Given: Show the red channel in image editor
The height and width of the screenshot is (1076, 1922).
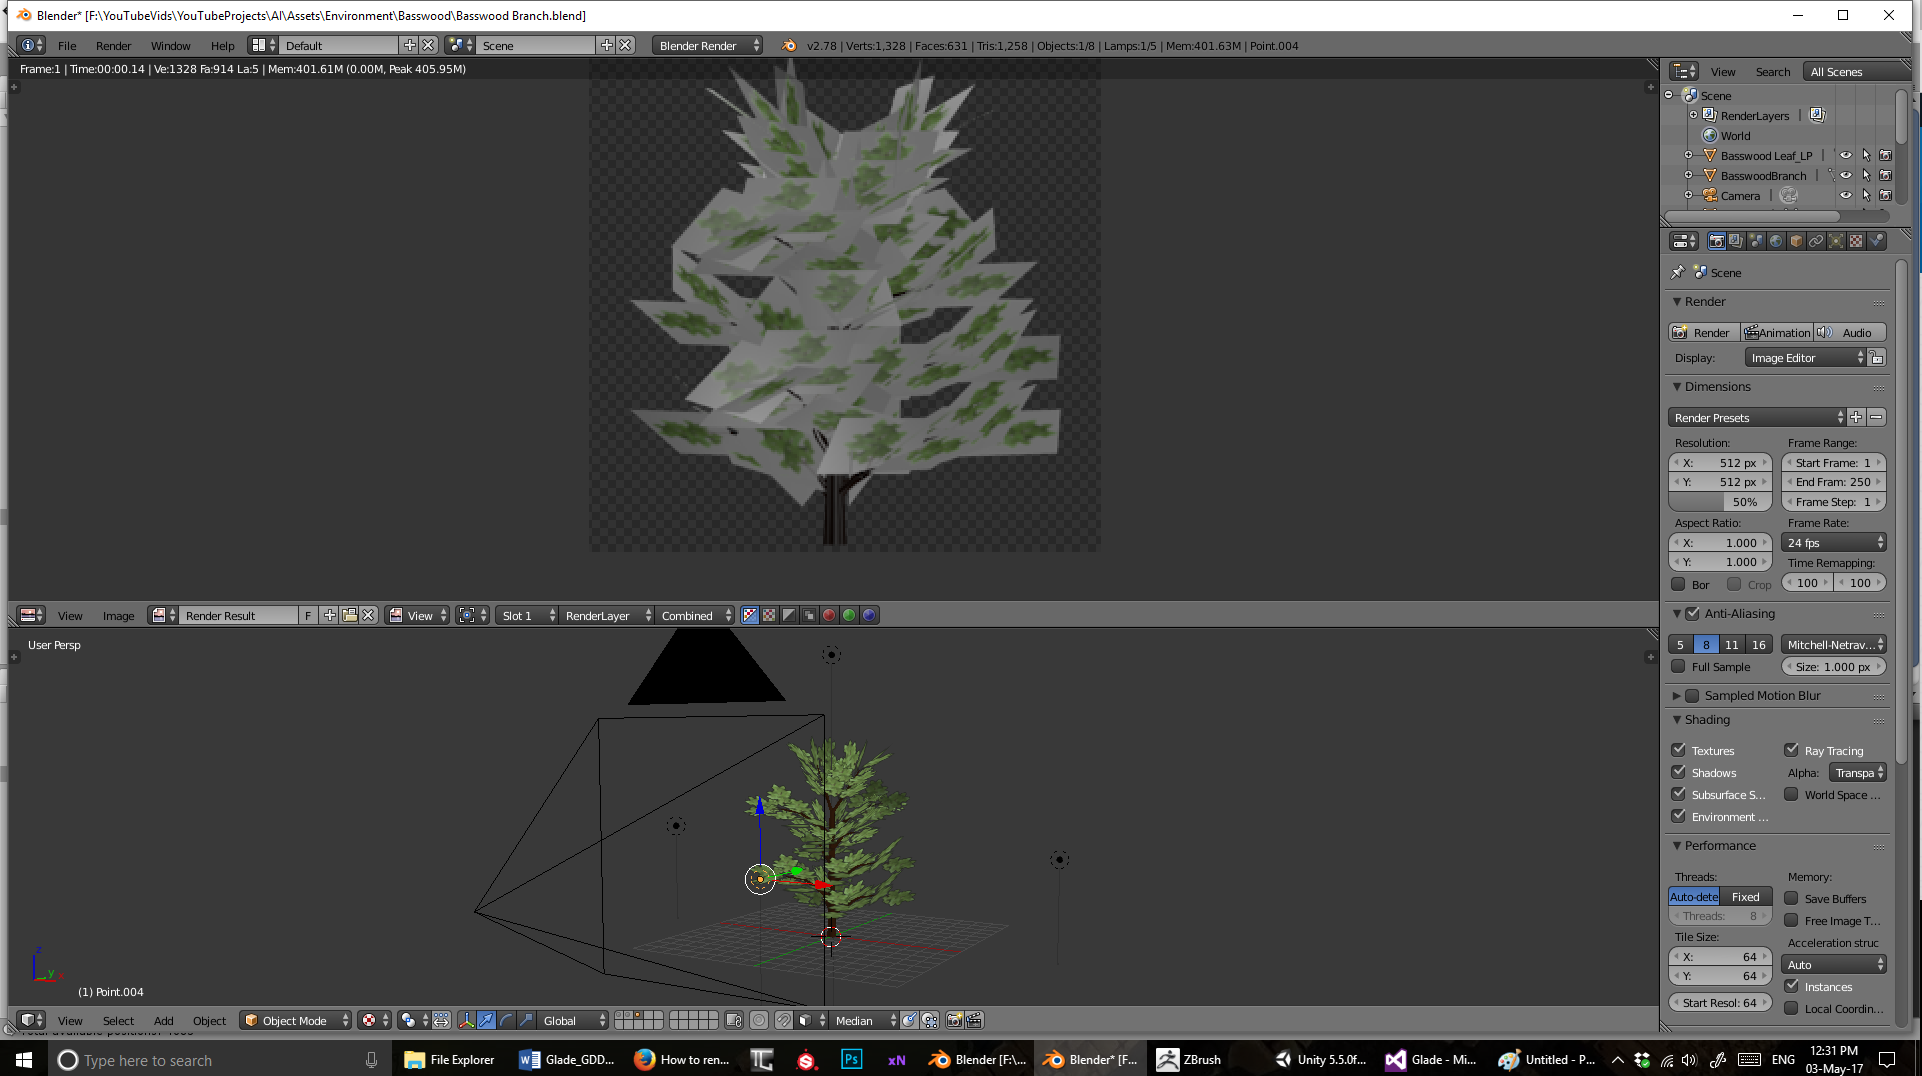Looking at the screenshot, I should click(x=829, y=615).
